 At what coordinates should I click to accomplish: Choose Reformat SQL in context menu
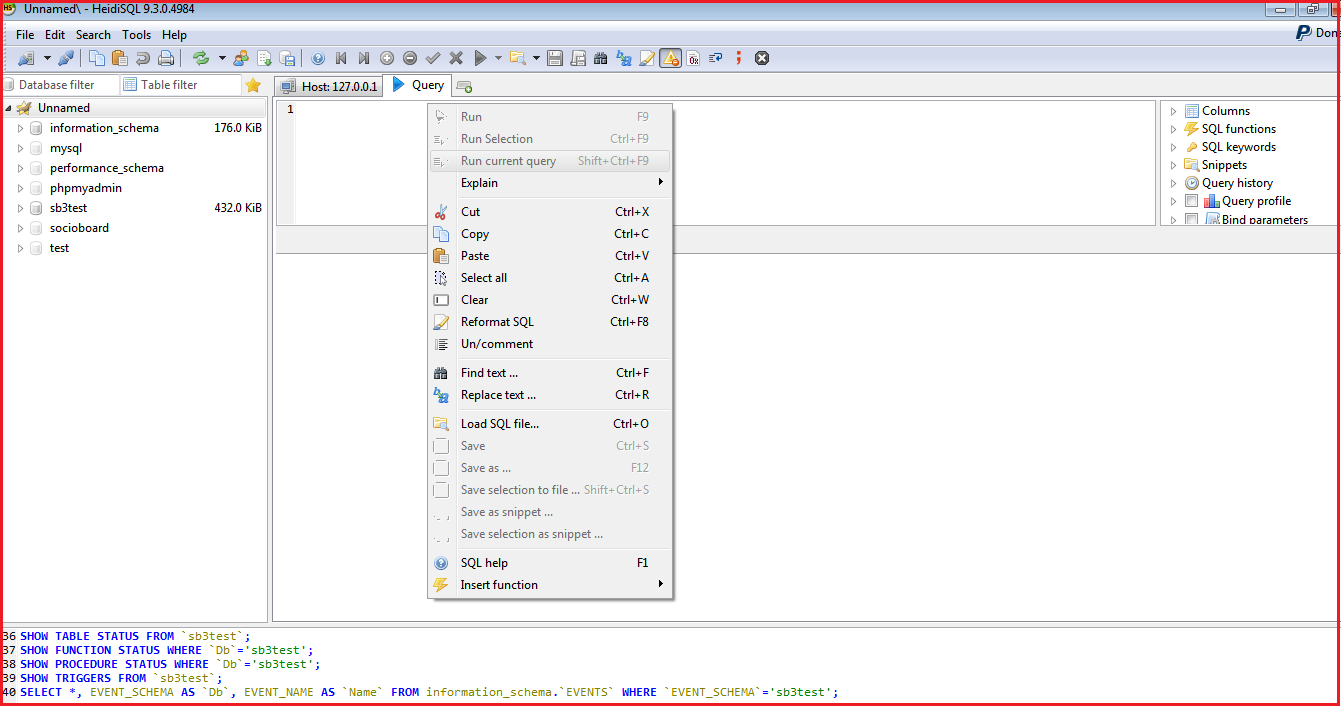coord(550,322)
